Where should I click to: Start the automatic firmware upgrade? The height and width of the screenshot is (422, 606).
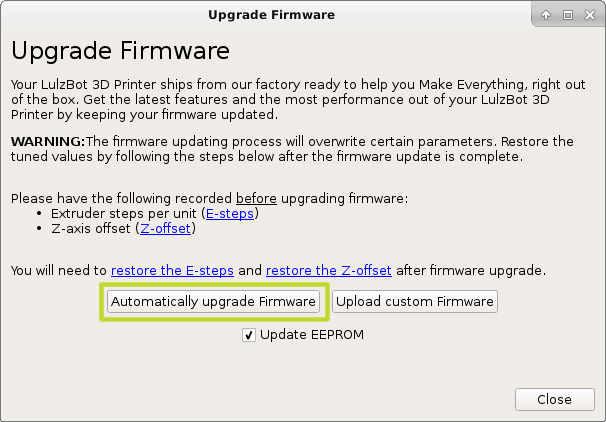pos(213,301)
